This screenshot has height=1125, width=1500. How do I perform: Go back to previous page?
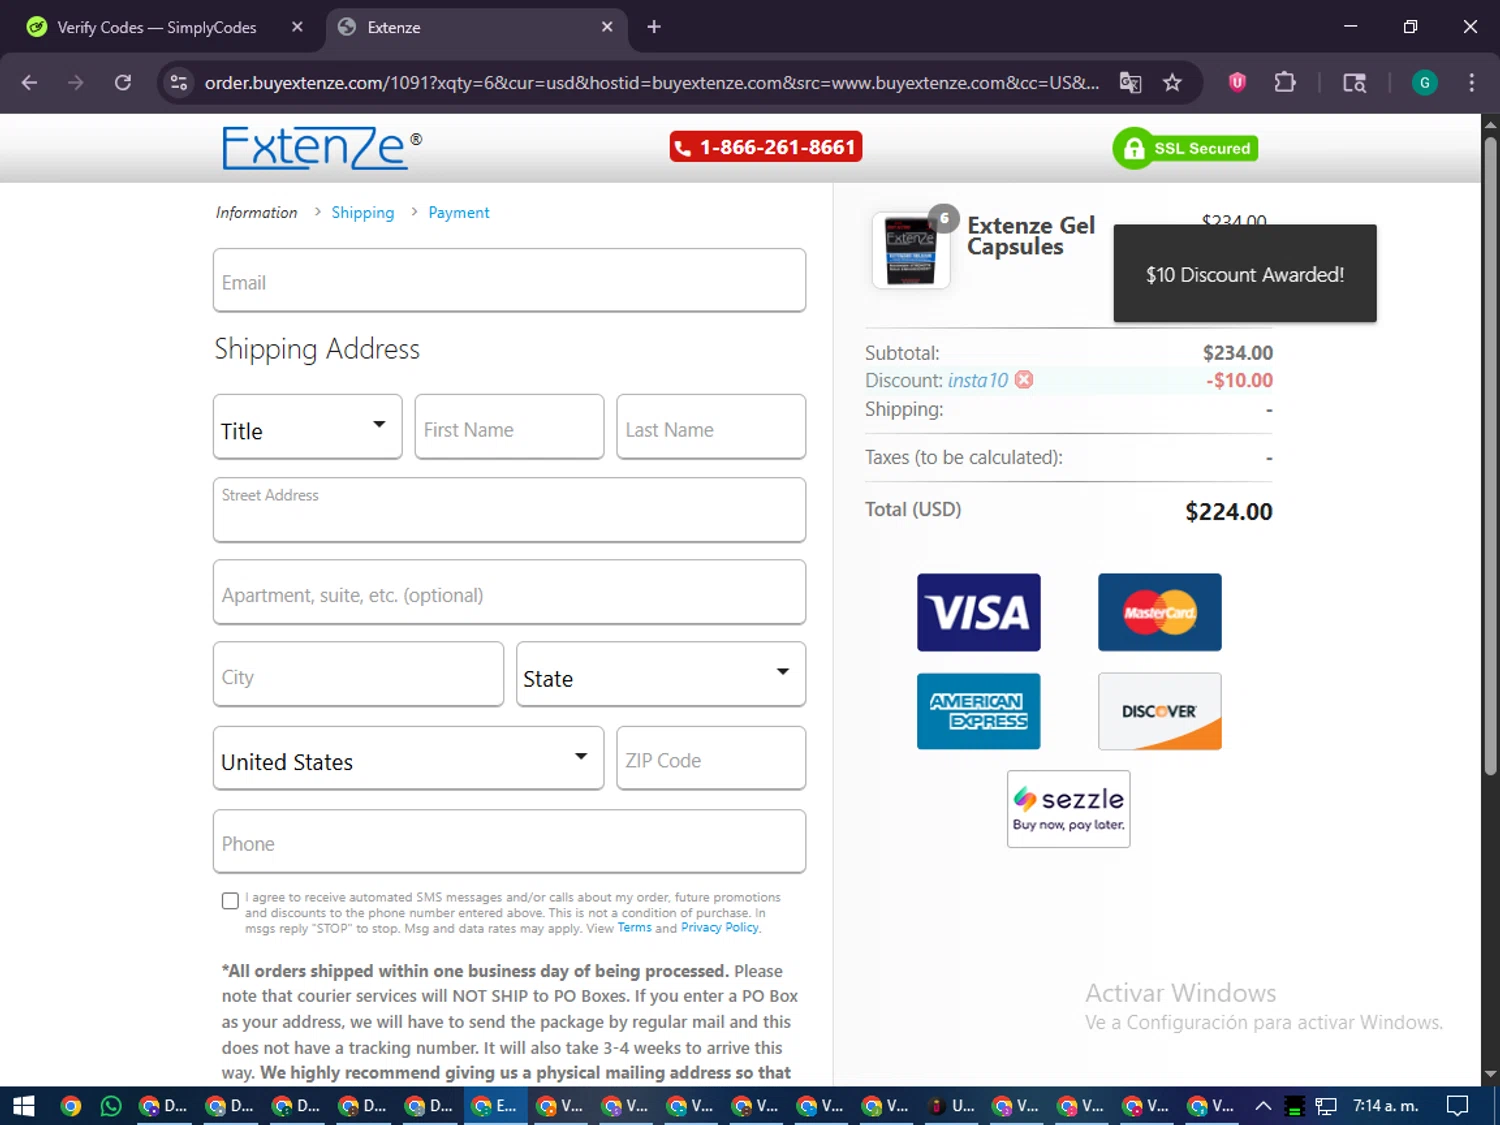coord(29,82)
